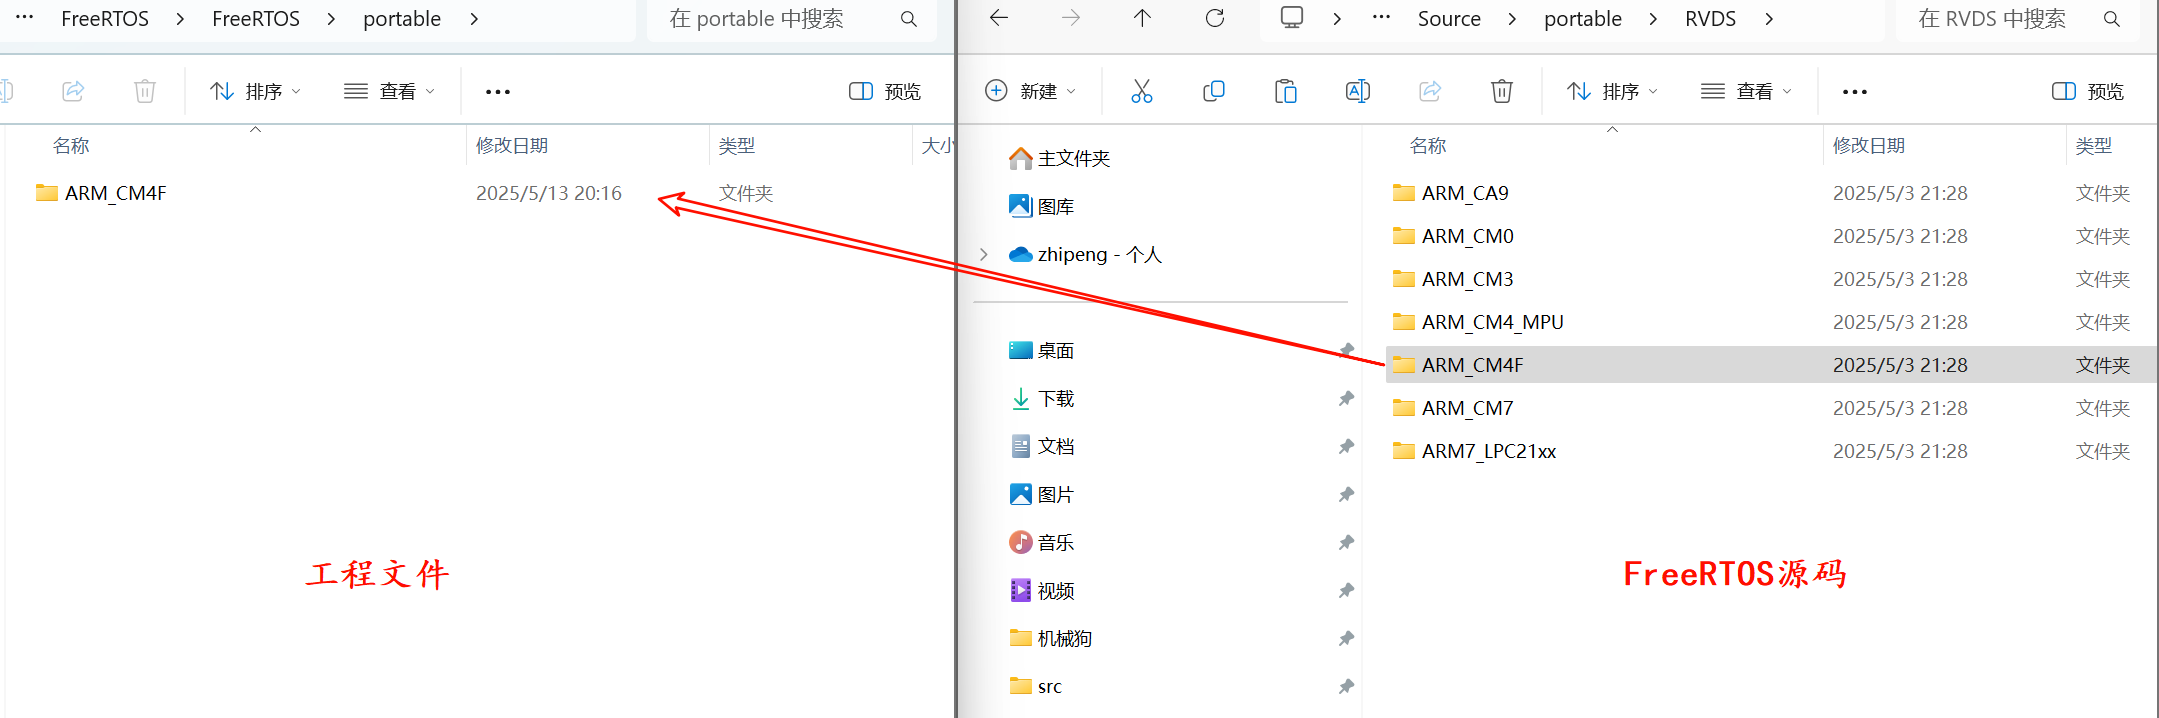Open Sort (排序) dropdown in RVDS window
Viewport: 2159px width, 718px height.
coord(1611,91)
